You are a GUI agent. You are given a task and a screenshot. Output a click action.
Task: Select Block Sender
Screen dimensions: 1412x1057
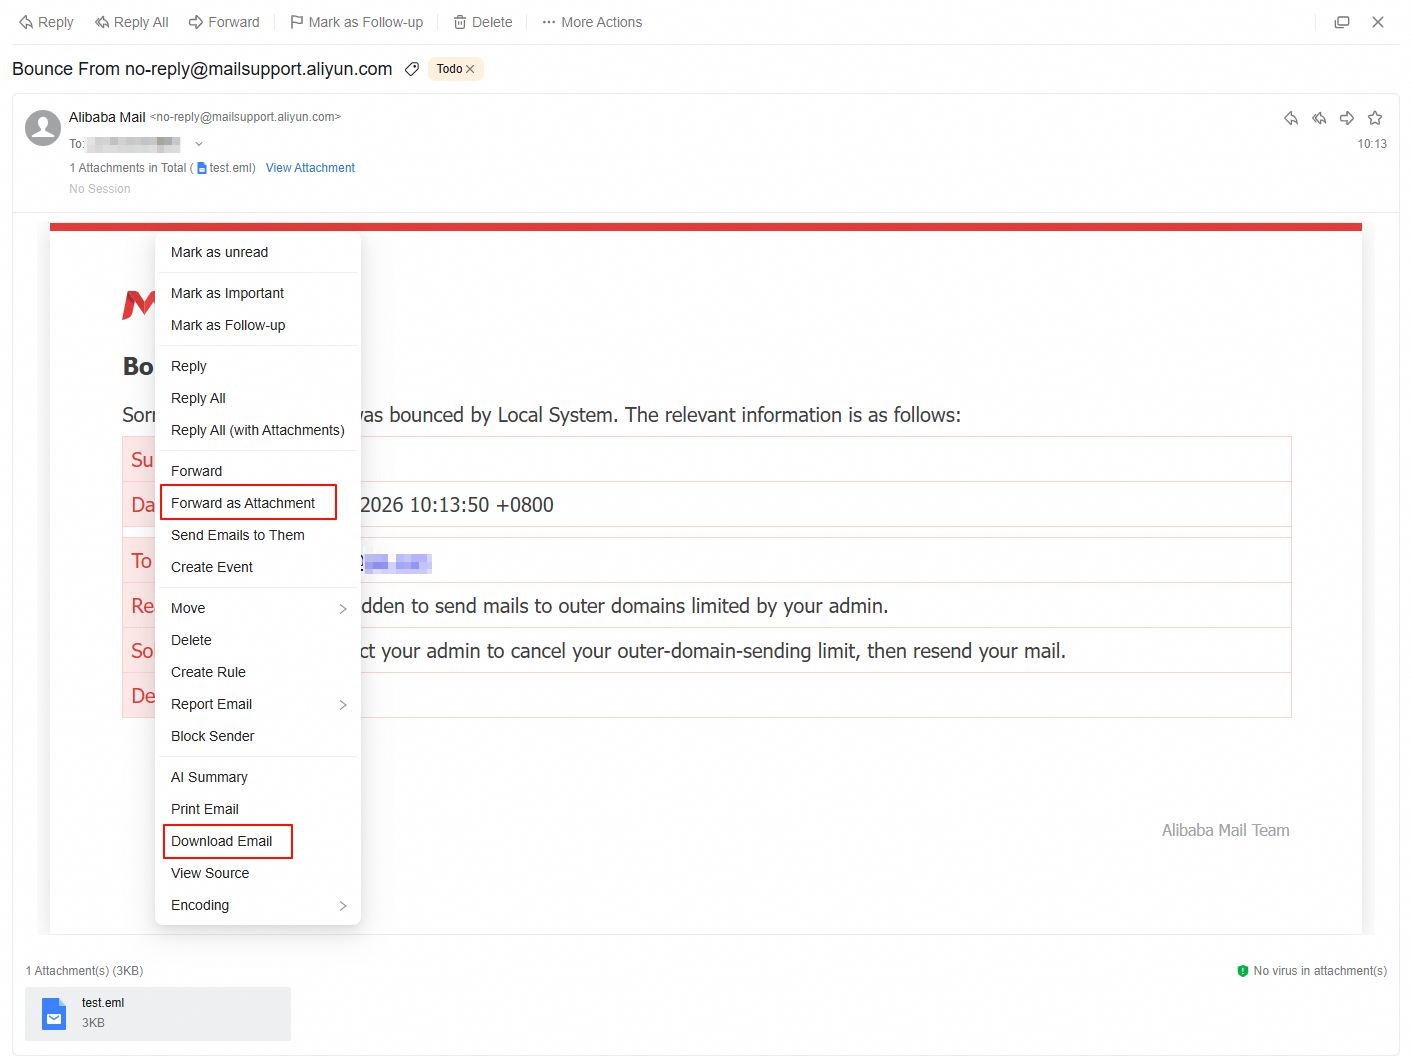coord(258,736)
